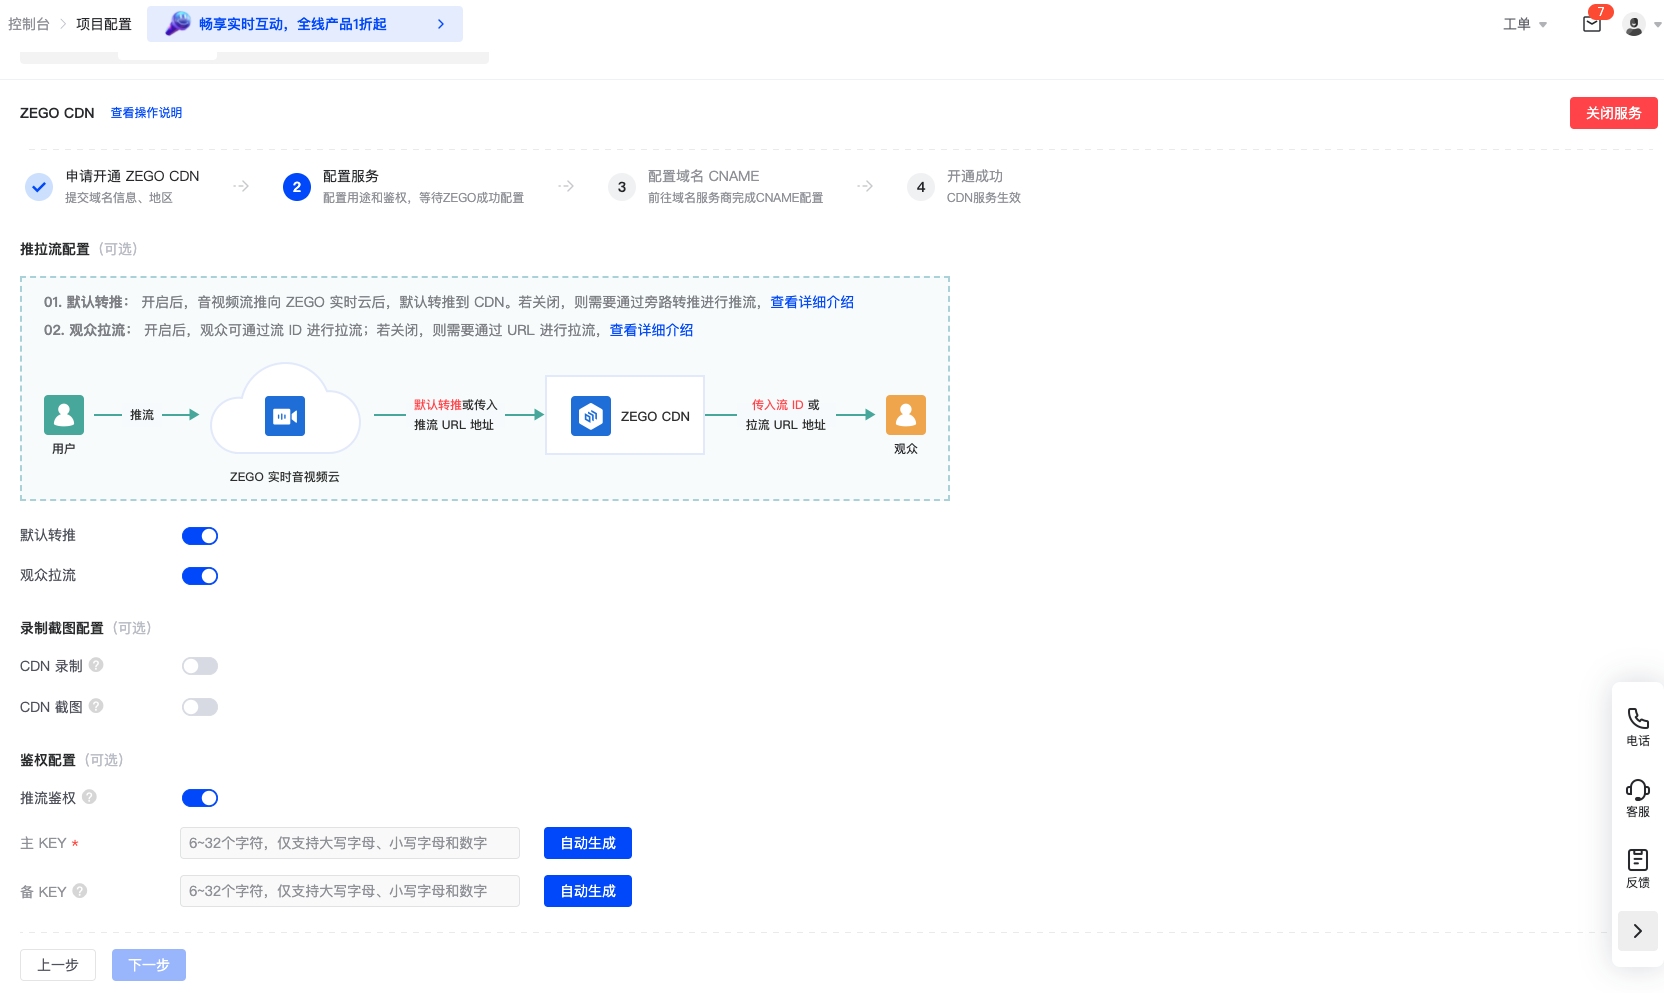Image resolution: width=1664 pixels, height=993 pixels.
Task: Focus the 主 KEY input field
Action: pyautogui.click(x=350, y=843)
